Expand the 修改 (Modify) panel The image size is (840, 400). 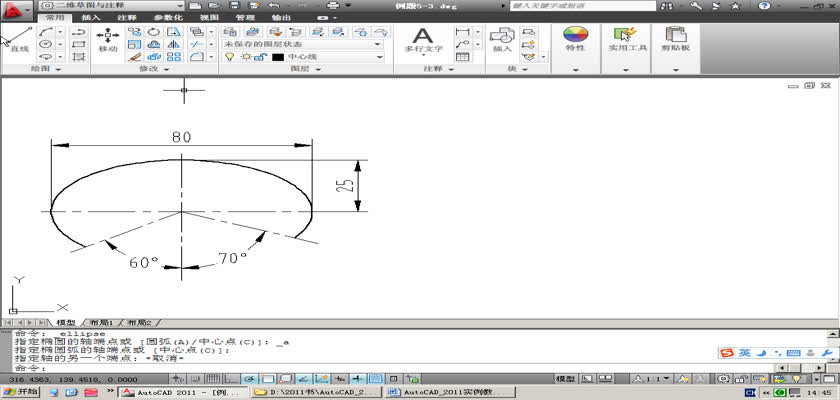[x=154, y=69]
